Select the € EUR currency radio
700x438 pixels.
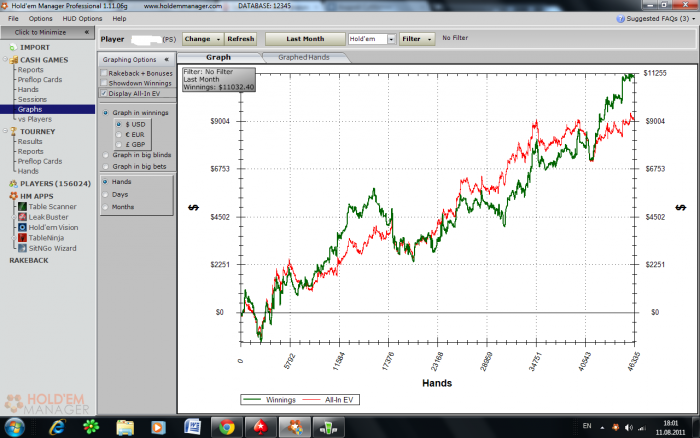tap(119, 134)
